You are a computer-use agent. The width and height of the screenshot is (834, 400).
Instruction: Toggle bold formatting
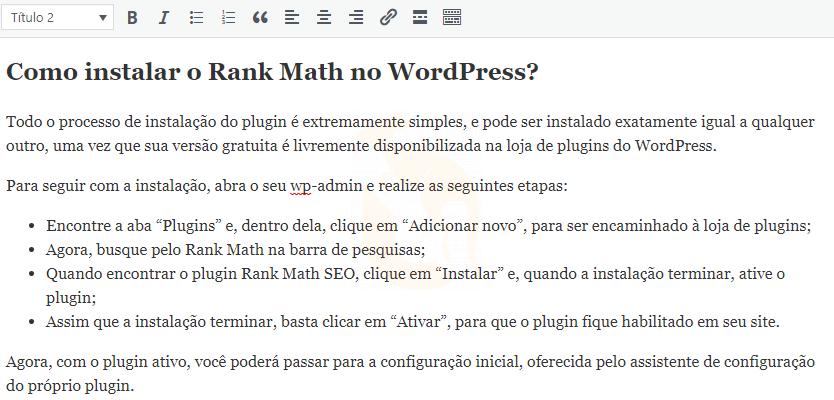pos(132,18)
